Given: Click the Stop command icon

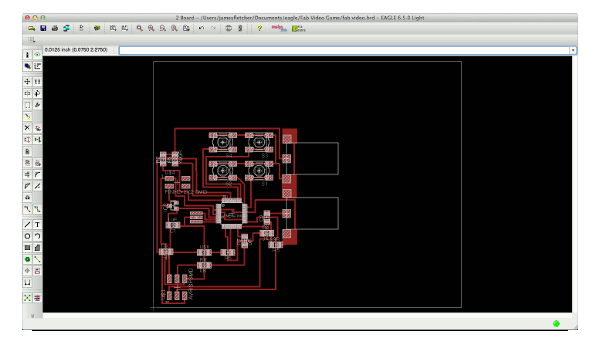Looking at the screenshot, I should 228,28.
